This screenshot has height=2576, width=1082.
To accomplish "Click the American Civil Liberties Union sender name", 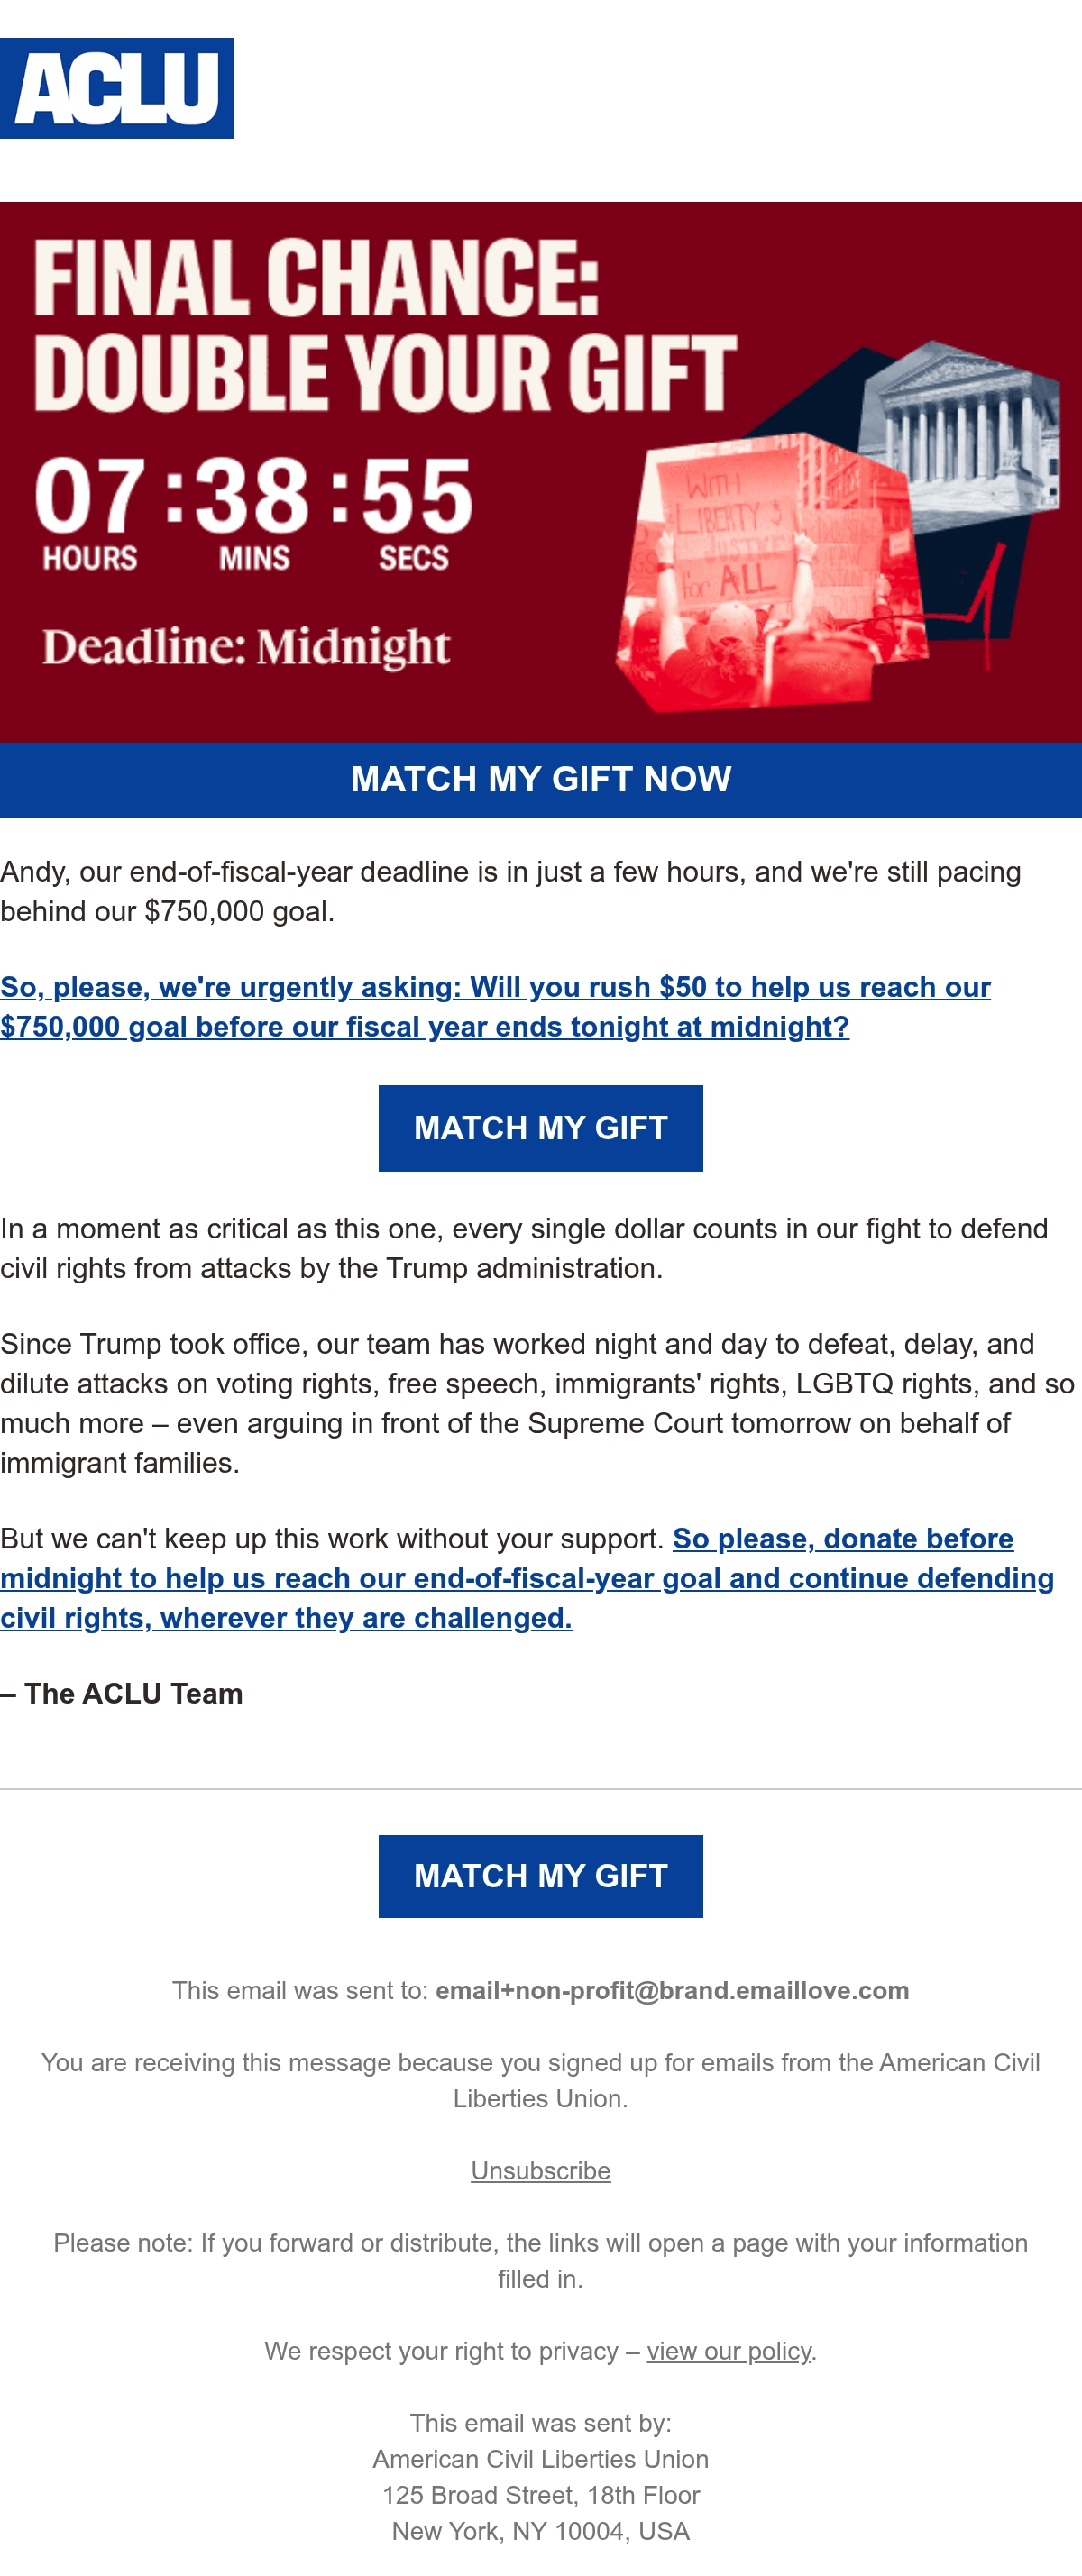I will (541, 2459).
